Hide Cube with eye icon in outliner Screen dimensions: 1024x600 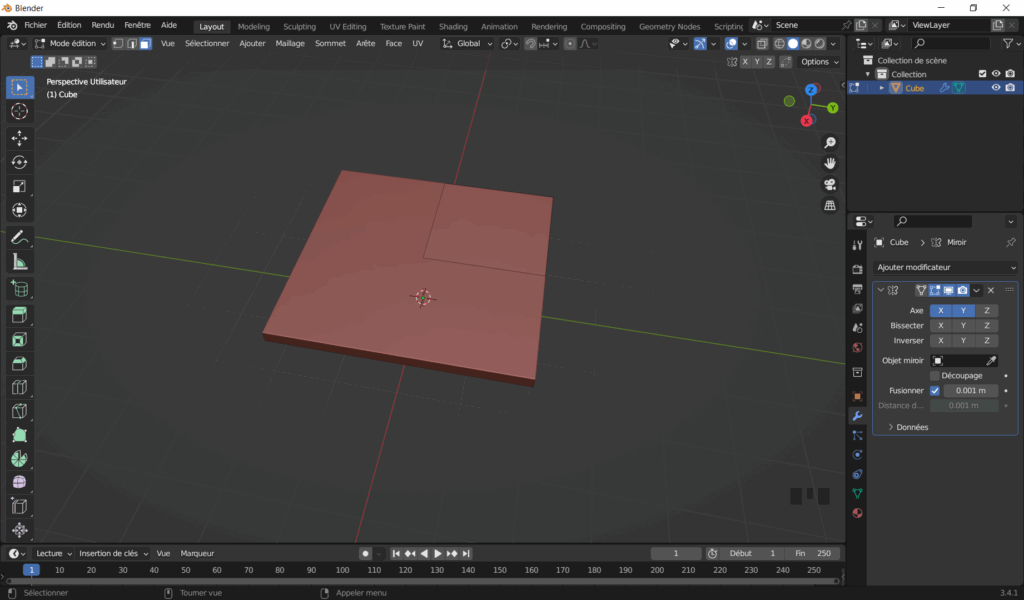[996, 87]
